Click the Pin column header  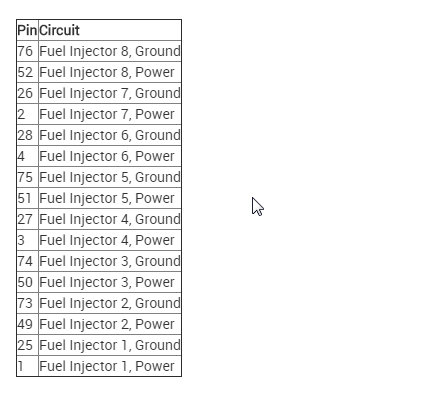coord(27,30)
